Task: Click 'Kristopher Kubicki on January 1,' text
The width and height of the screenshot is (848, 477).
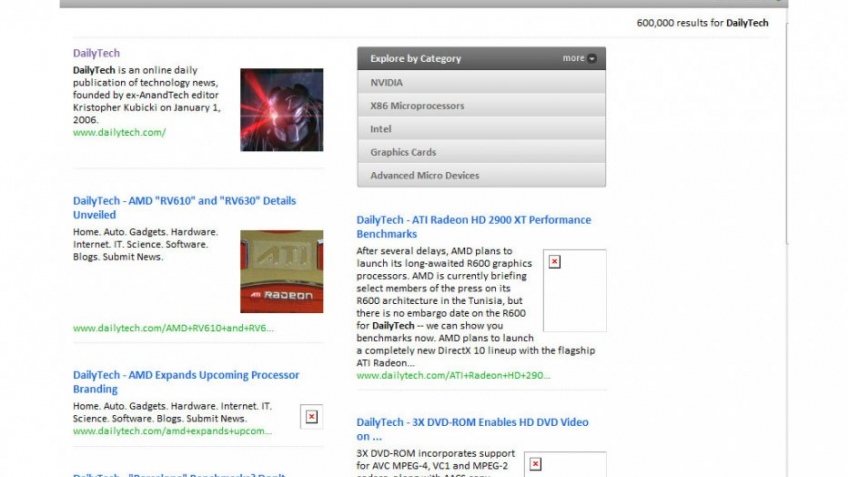Action: coord(147,107)
